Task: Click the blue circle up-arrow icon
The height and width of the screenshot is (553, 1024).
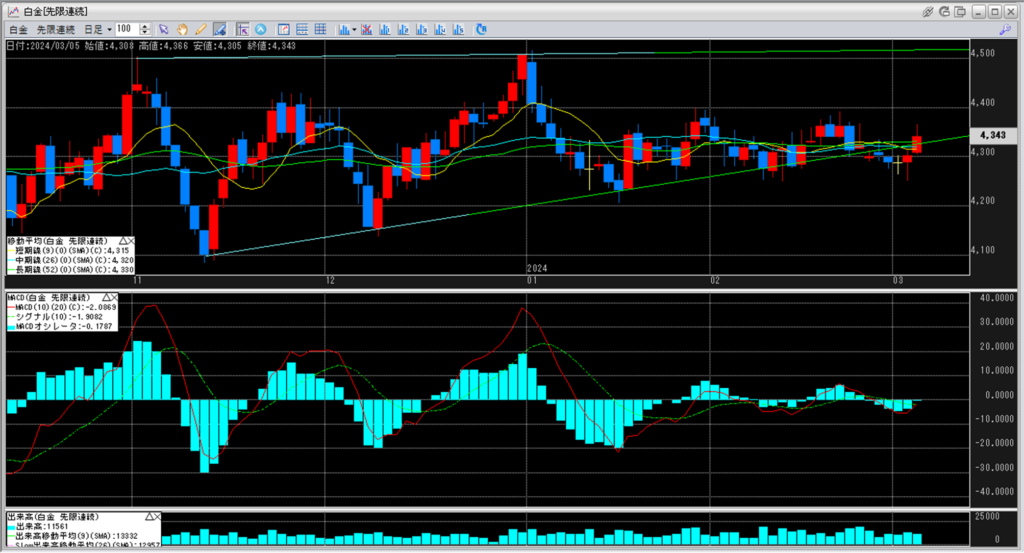Action: (261, 29)
